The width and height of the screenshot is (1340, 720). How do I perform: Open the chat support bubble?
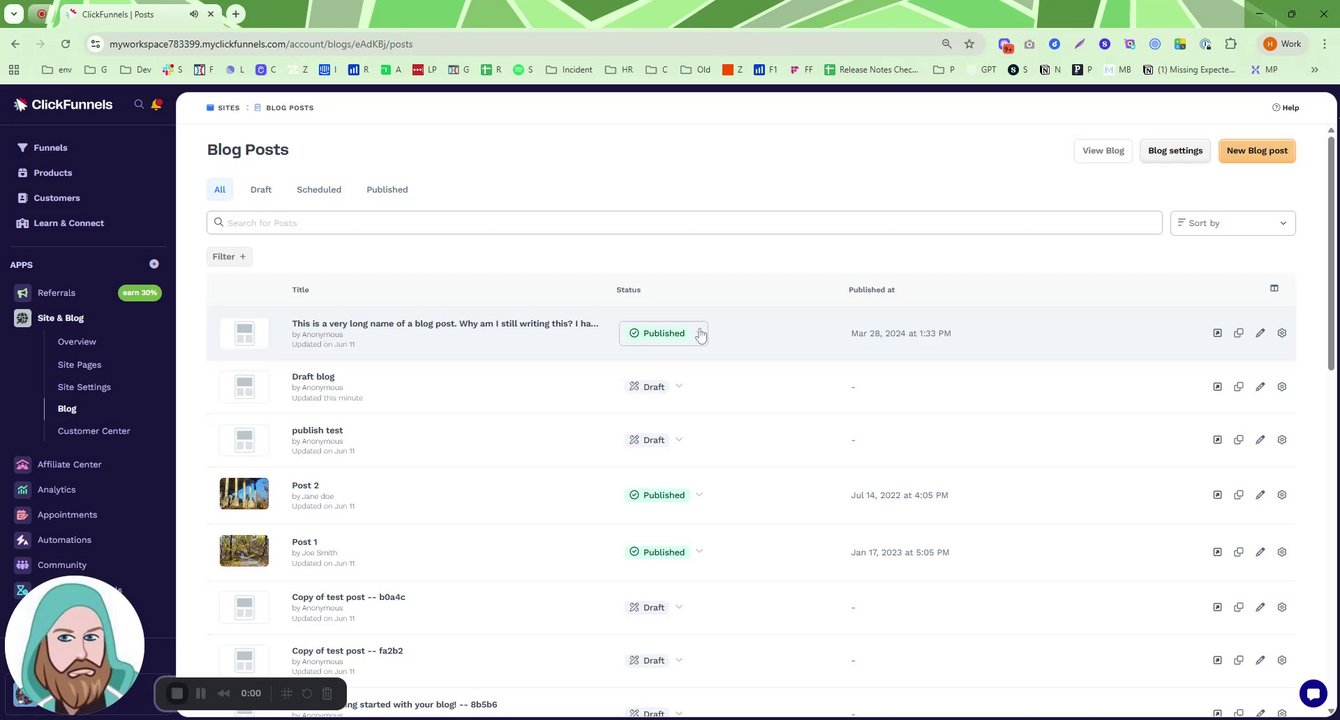pos(1313,693)
